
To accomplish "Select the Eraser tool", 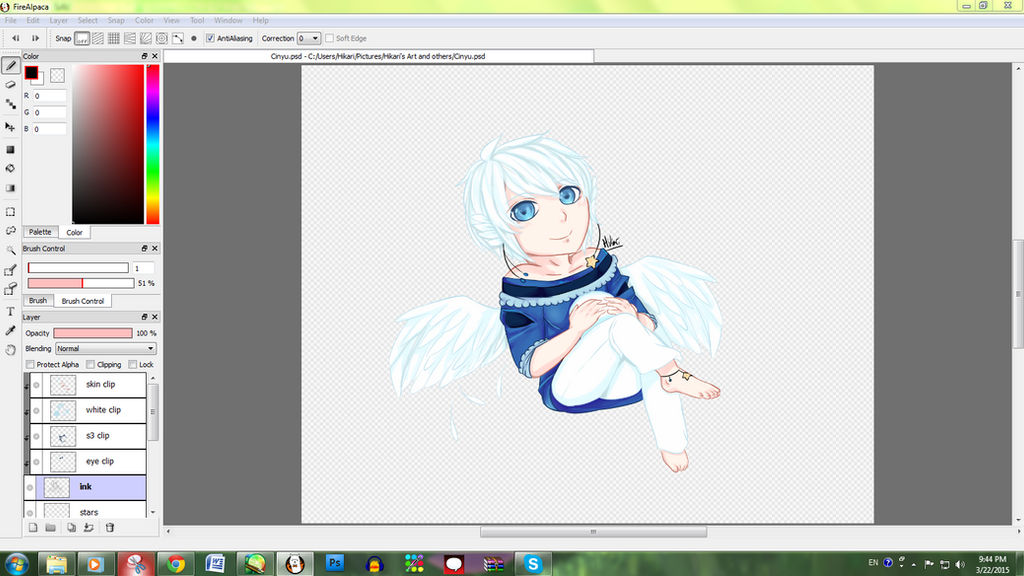I will click(10, 85).
